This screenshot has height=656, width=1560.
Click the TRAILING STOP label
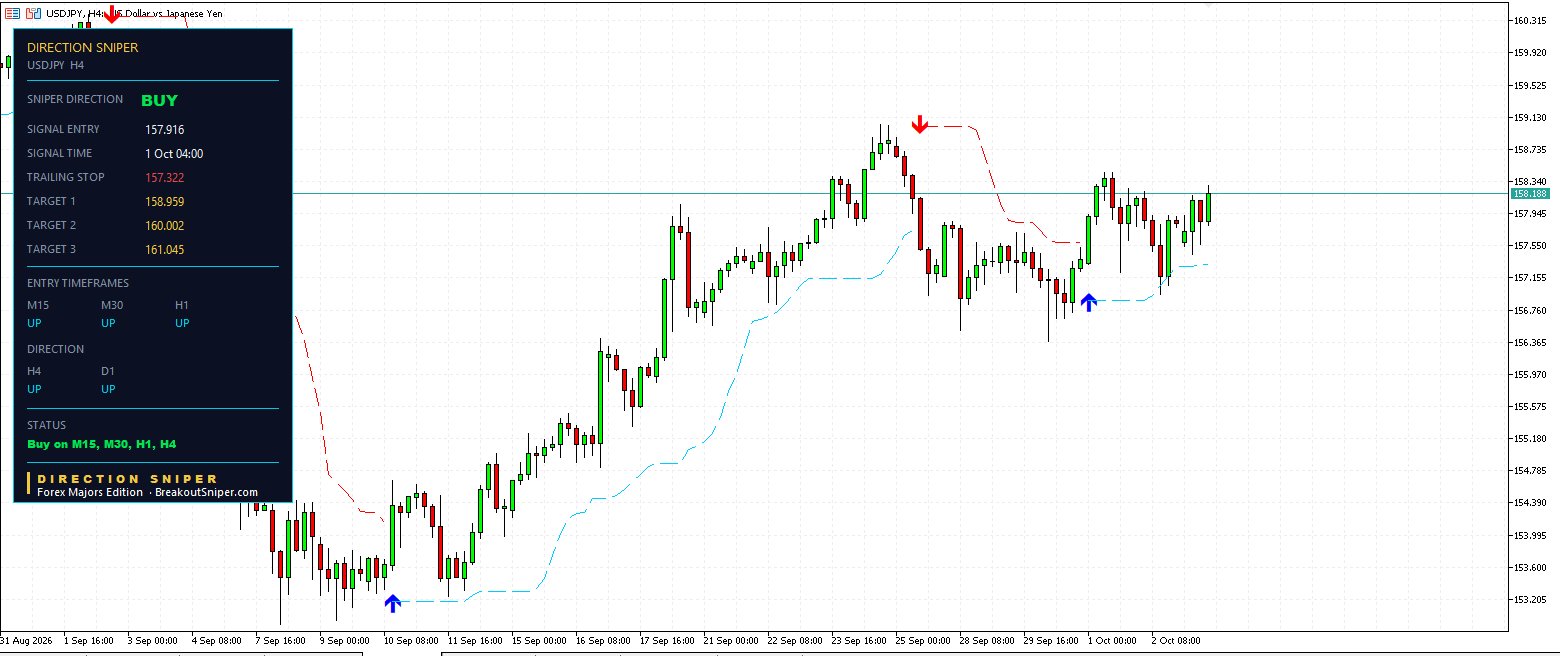[66, 177]
